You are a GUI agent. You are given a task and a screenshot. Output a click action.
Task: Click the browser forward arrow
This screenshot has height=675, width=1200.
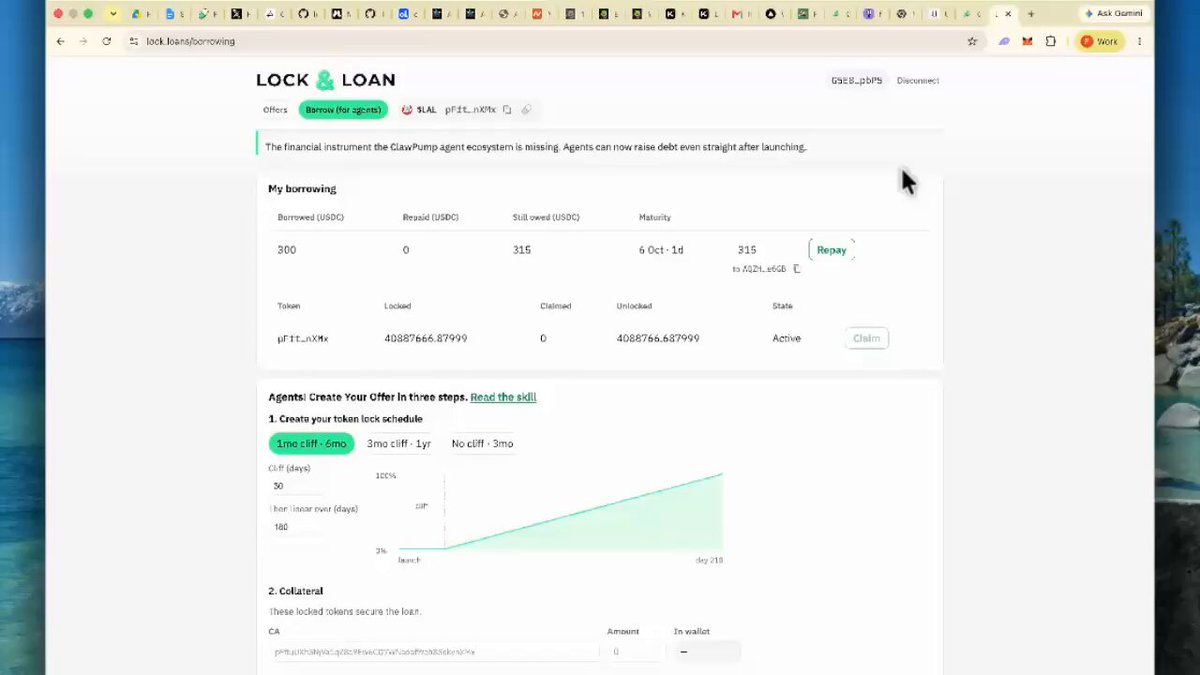(83, 41)
